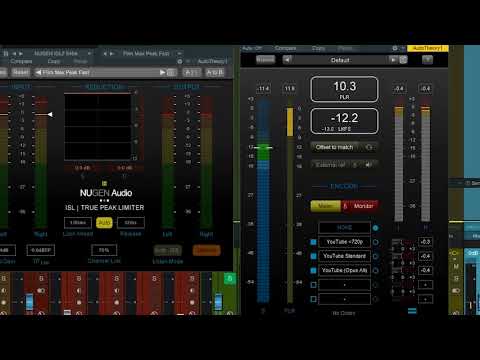480x360 pixels.
Task: Click the Offset to match button
Action: [334, 147]
